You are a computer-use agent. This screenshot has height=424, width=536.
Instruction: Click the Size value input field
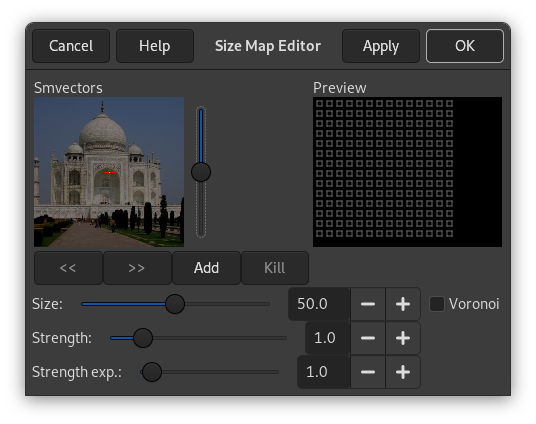point(319,304)
